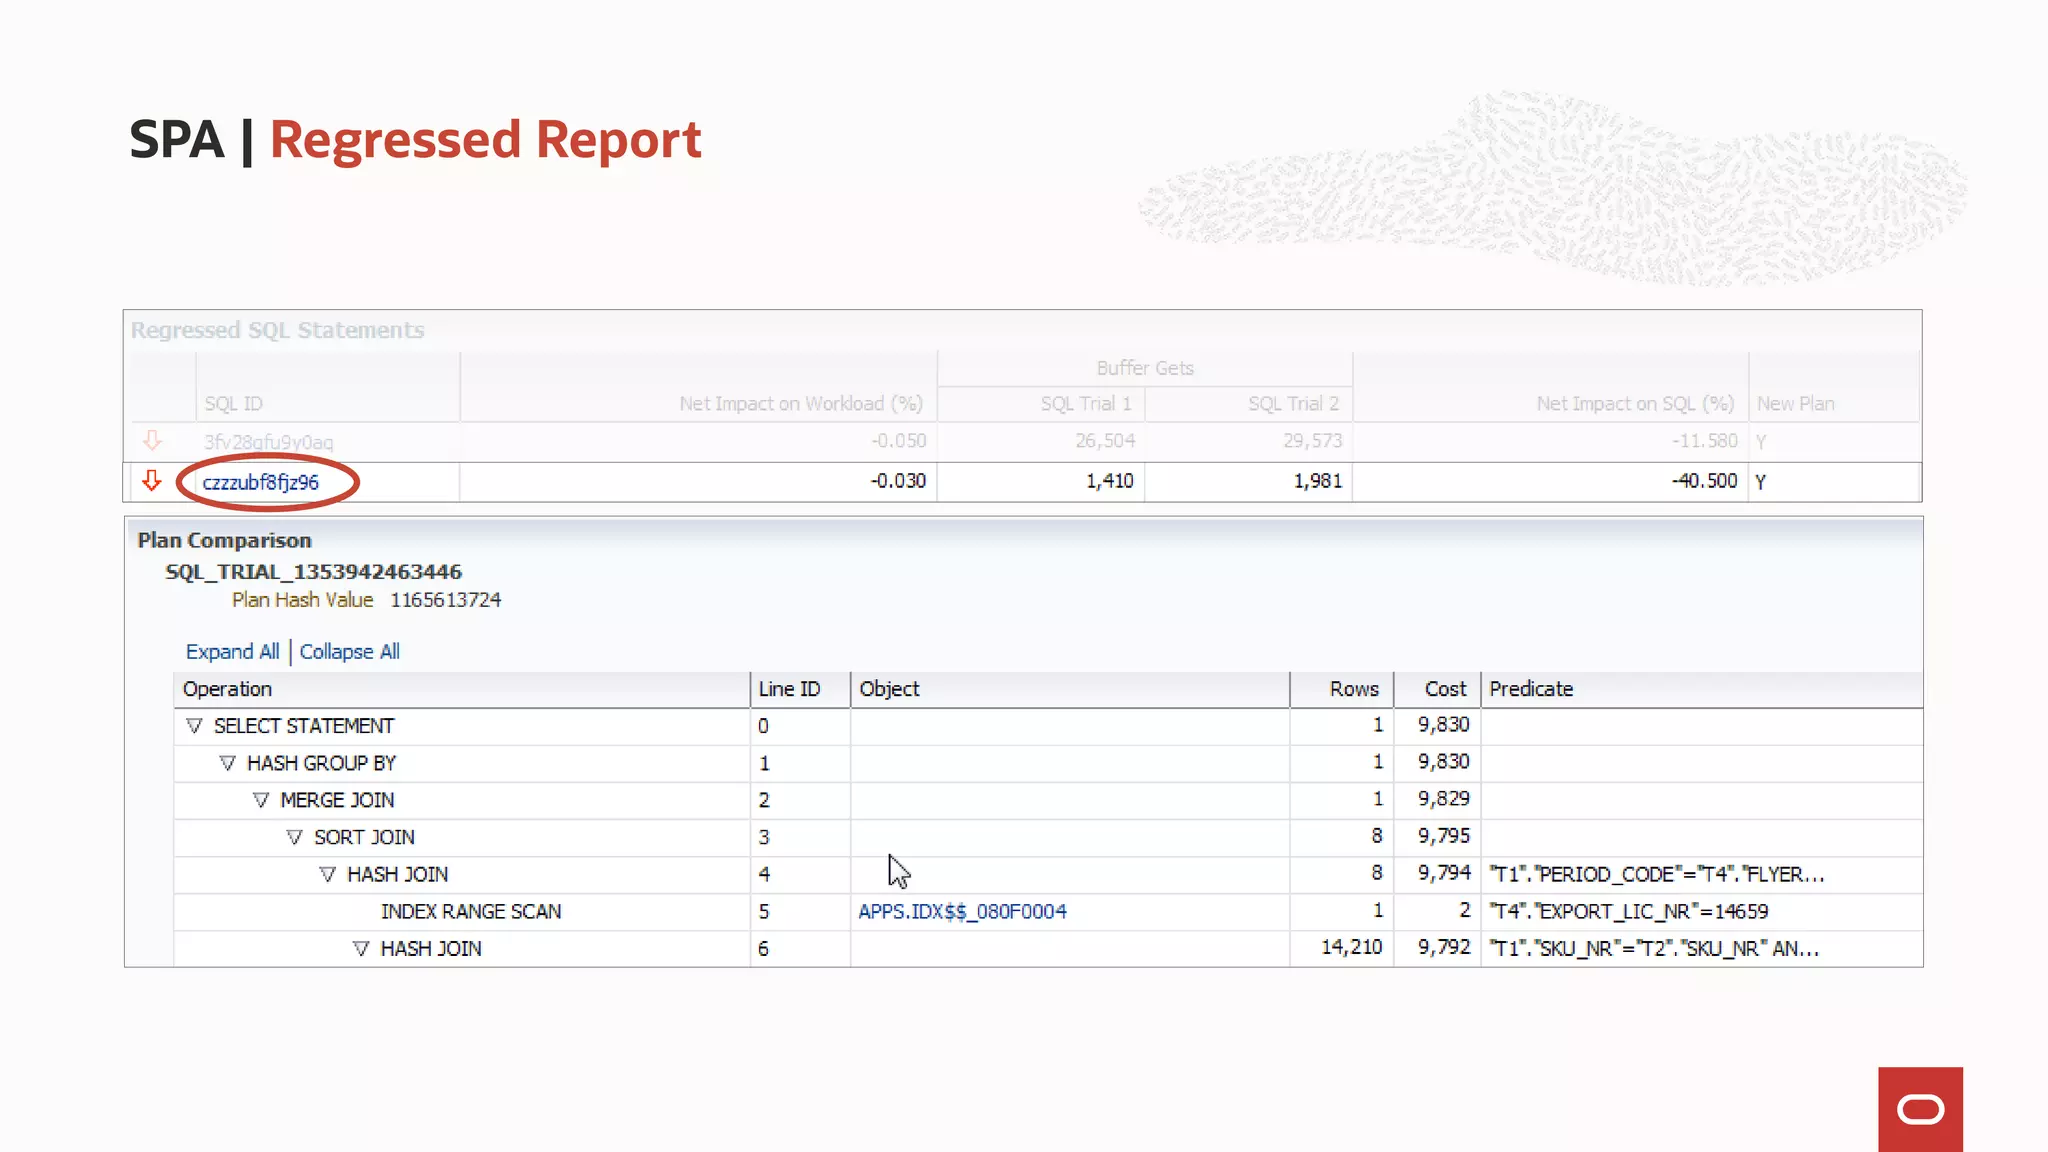Click the Cost column header
2048x1152 pixels.
coord(1445,689)
